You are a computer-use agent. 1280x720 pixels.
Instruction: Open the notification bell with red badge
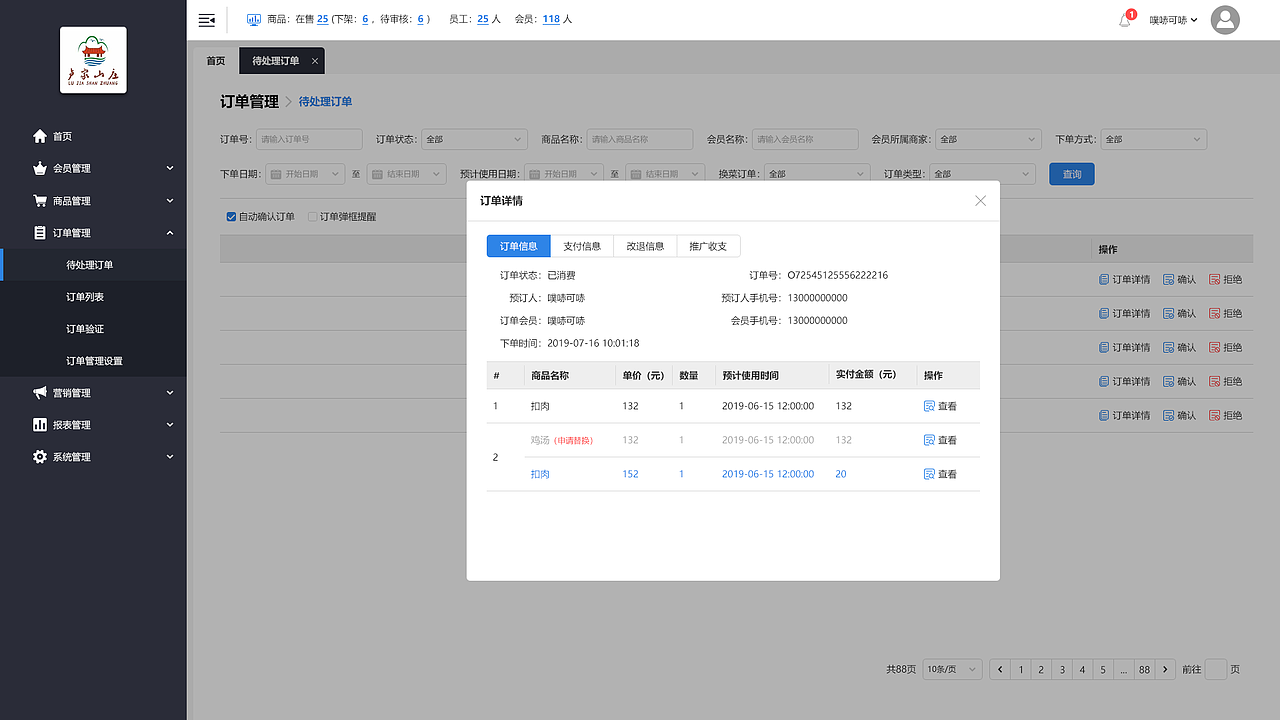(x=1125, y=20)
